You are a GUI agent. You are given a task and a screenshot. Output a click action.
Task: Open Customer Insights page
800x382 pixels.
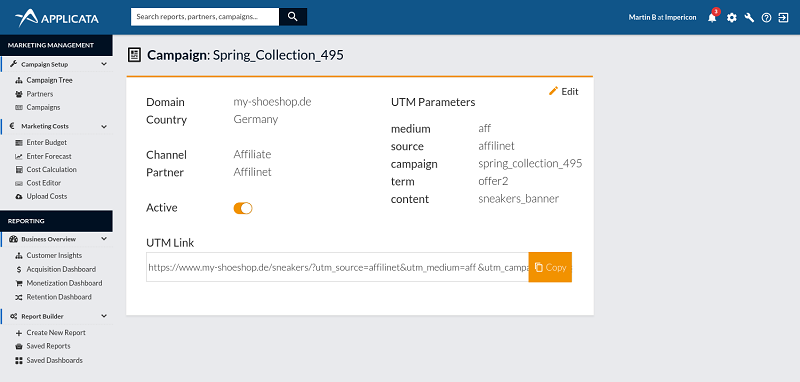pyautogui.click(x=54, y=256)
